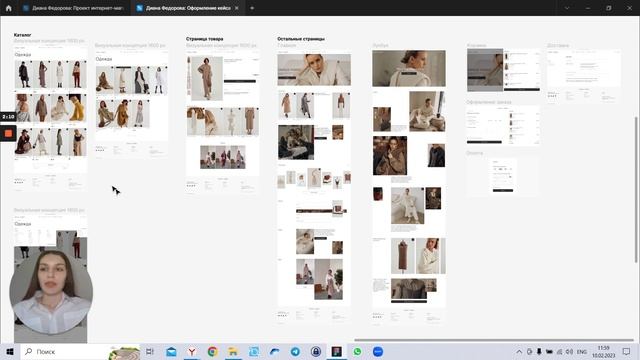The height and width of the screenshot is (360, 640).
Task: Launch Yandex Browser from the taskbar
Action: (192, 351)
